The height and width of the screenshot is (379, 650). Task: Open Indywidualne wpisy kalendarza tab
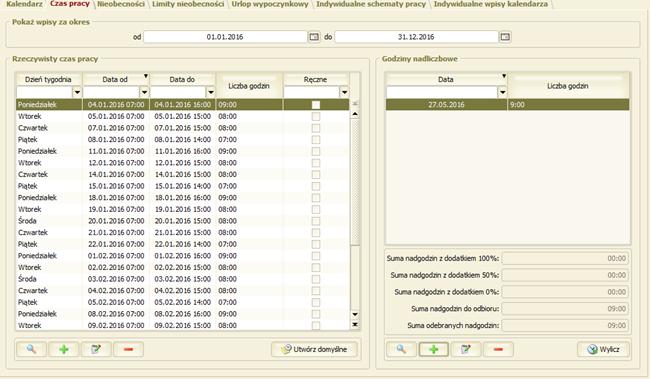pyautogui.click(x=490, y=4)
